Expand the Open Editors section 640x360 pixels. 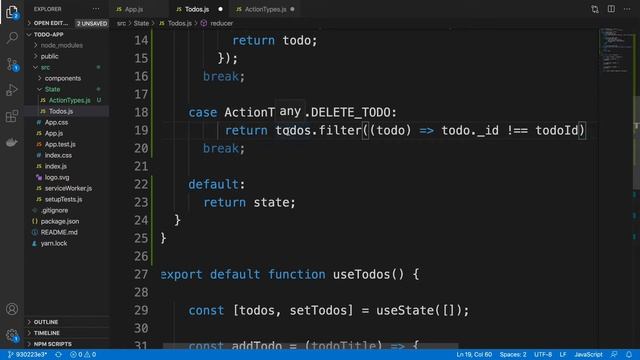tap(51, 23)
